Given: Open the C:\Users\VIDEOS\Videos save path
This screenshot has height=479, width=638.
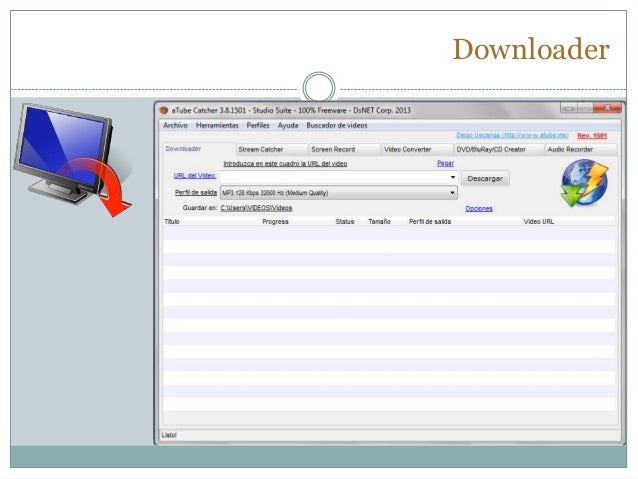Looking at the screenshot, I should [256, 208].
